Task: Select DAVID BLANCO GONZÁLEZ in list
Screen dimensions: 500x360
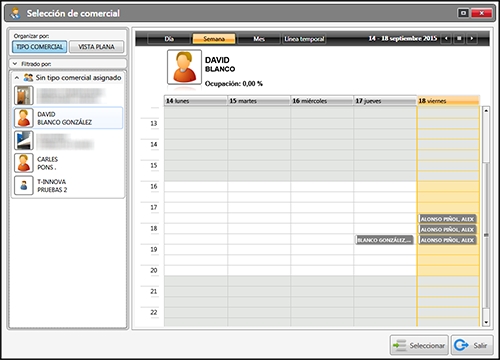Action: coord(68,118)
